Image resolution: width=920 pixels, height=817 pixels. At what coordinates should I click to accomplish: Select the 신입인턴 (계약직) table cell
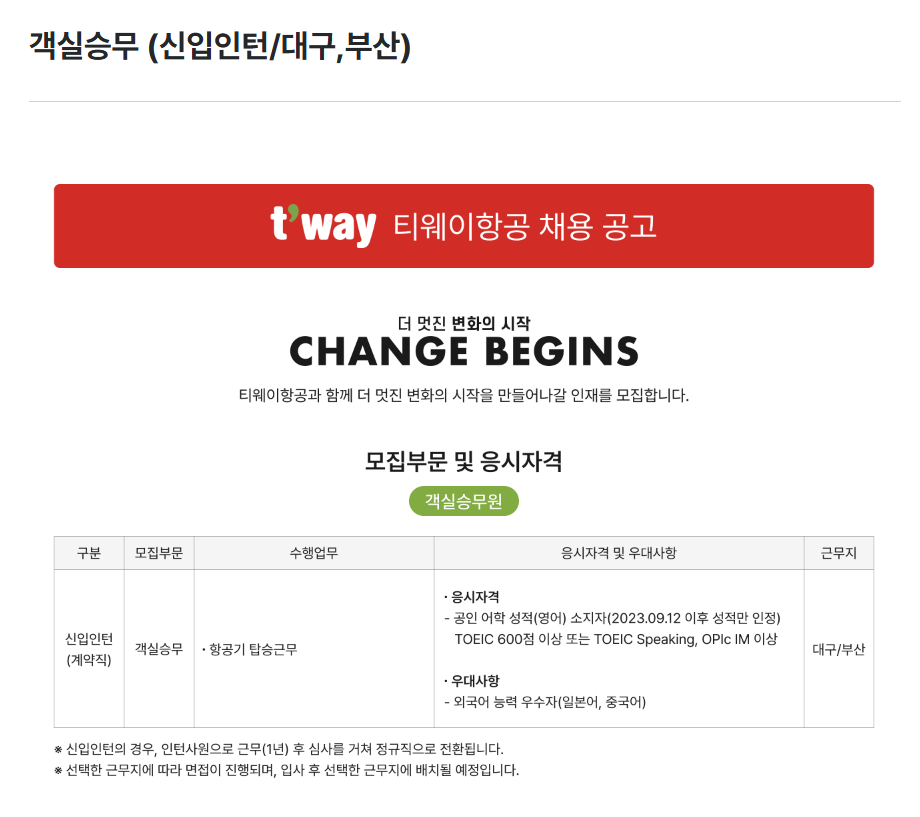tap(89, 649)
